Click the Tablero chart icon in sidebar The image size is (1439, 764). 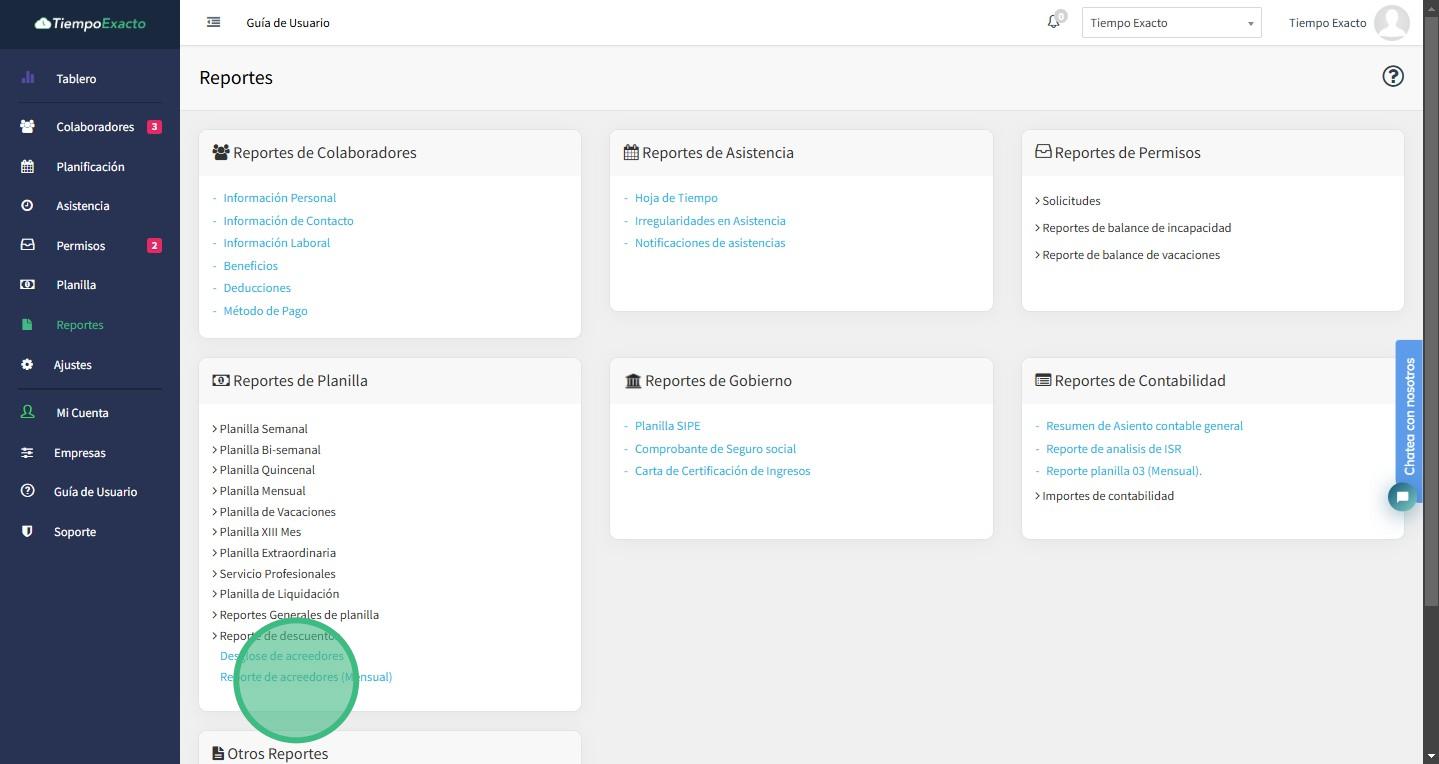tap(27, 78)
